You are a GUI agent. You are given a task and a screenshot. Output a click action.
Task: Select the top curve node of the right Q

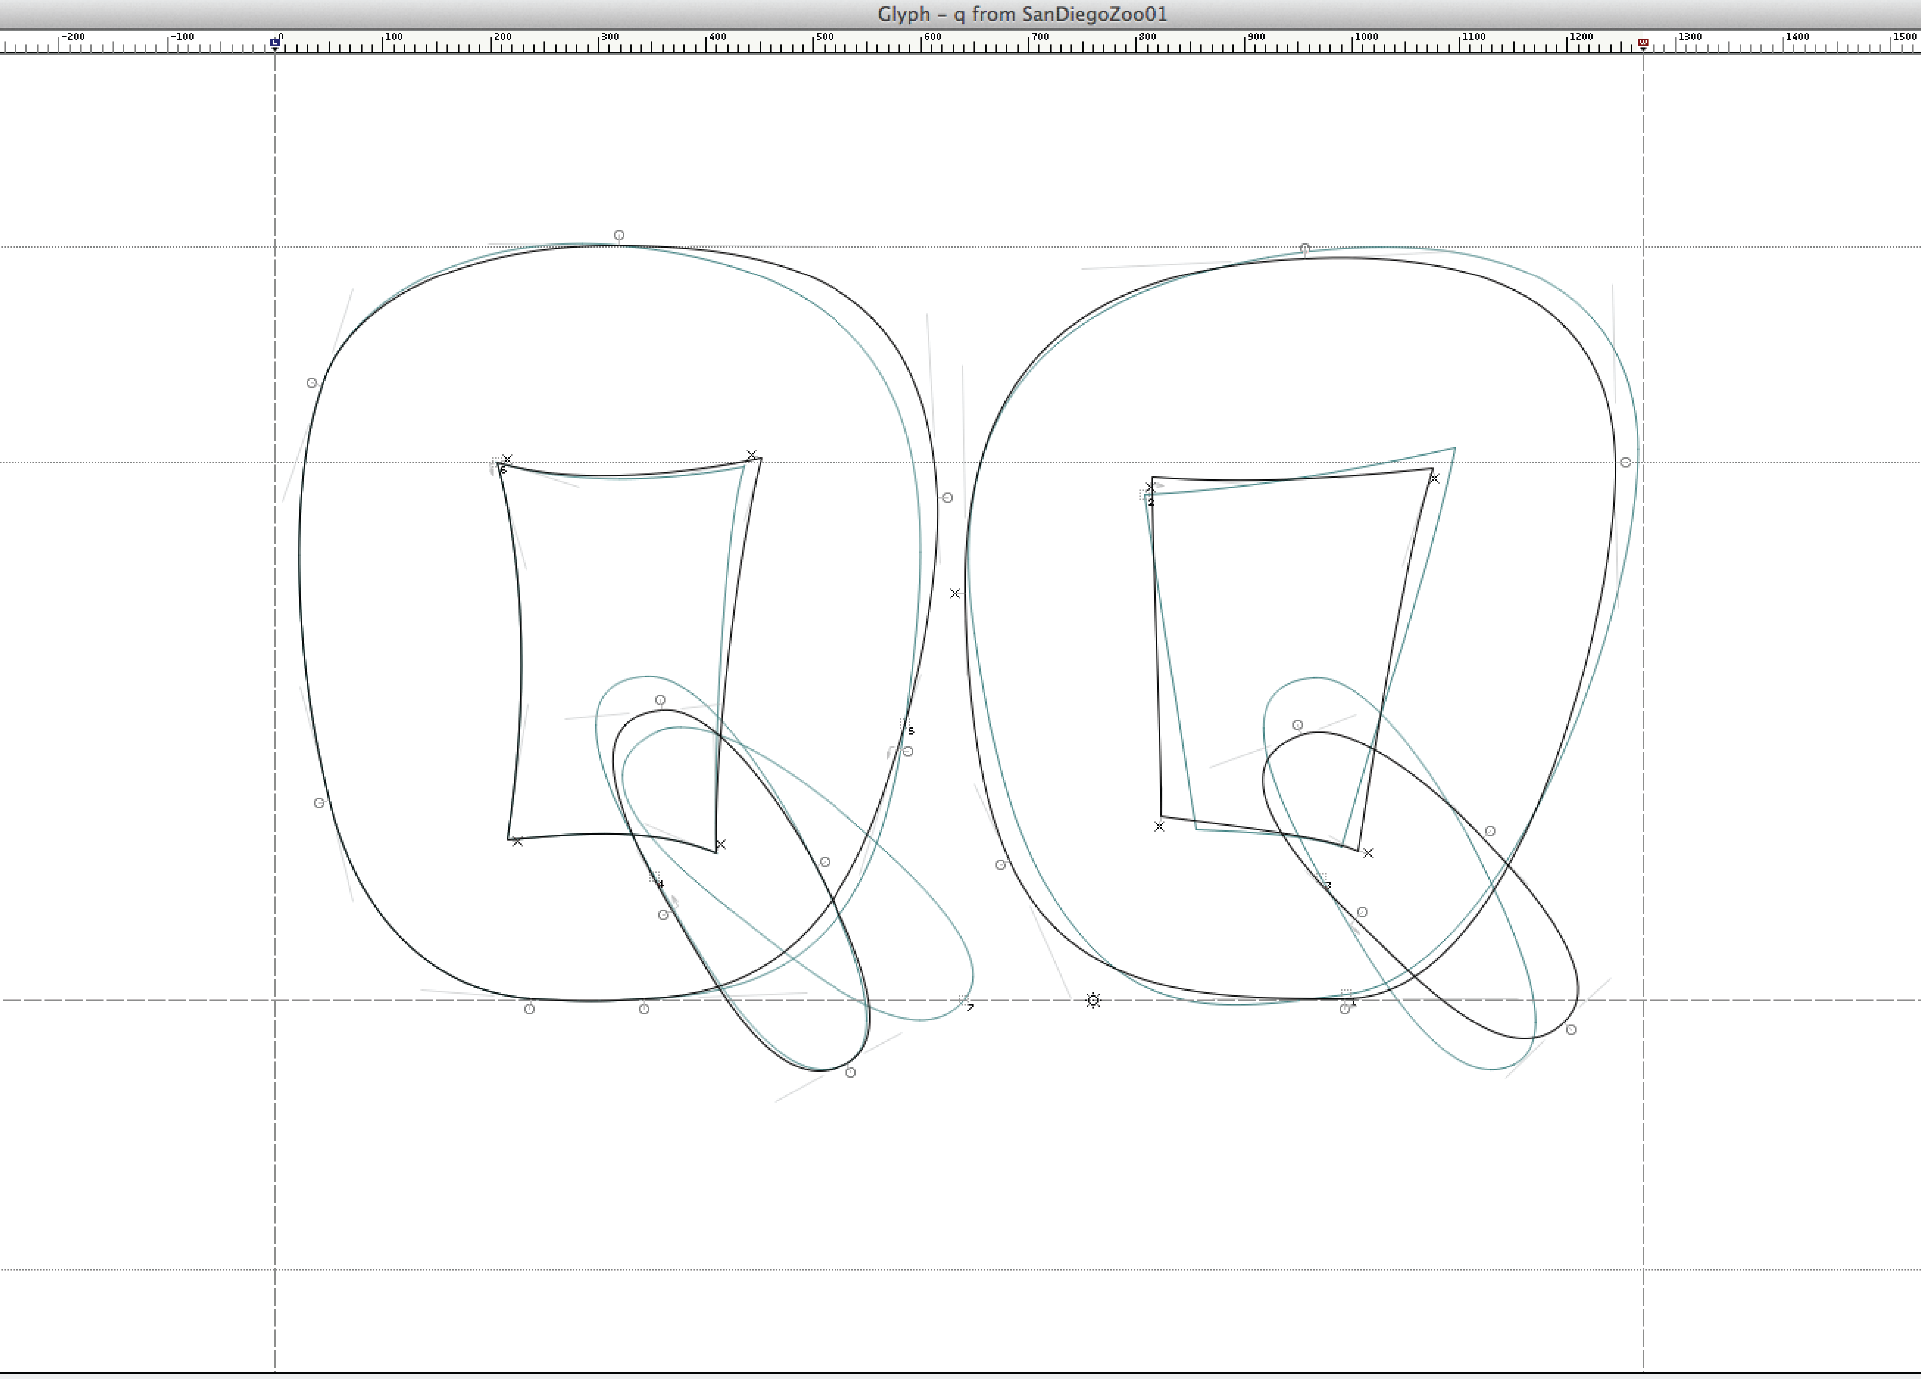1305,248
